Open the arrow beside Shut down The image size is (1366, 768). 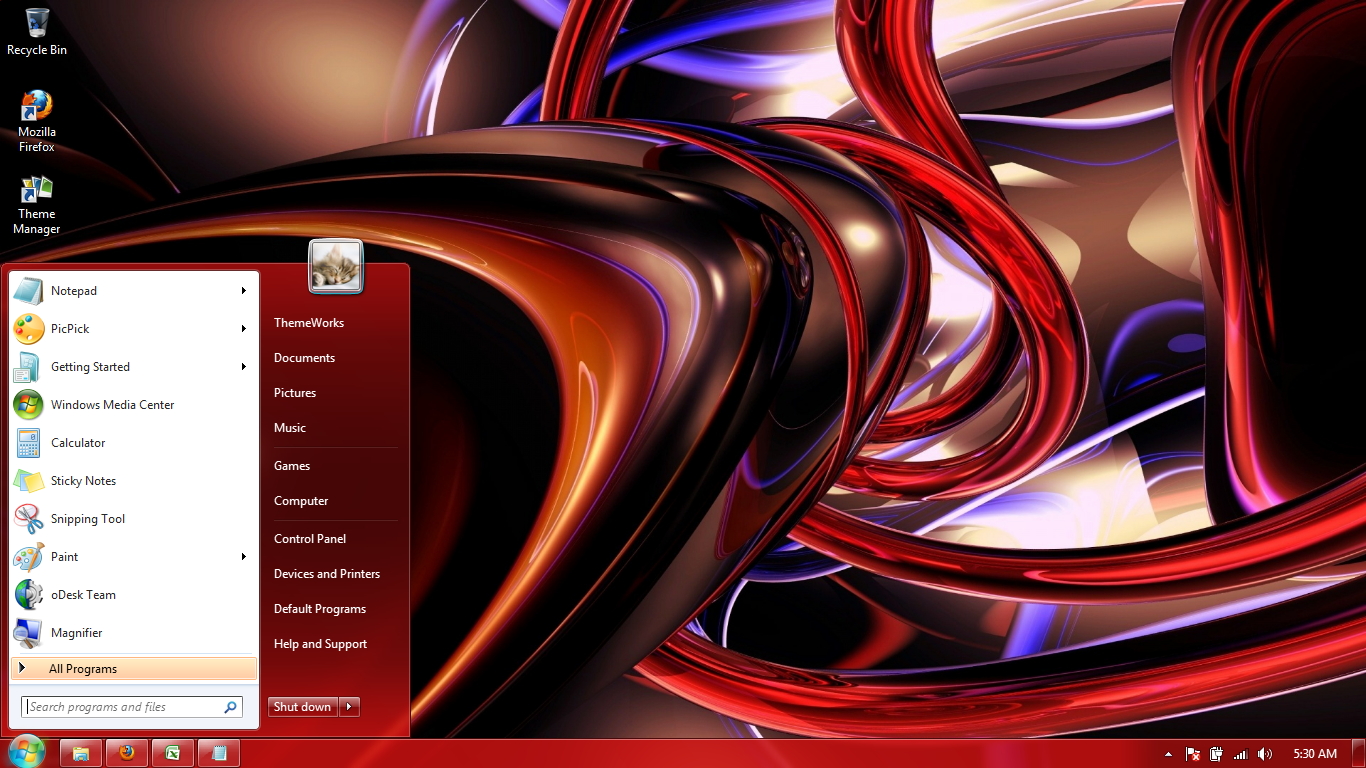click(x=349, y=707)
